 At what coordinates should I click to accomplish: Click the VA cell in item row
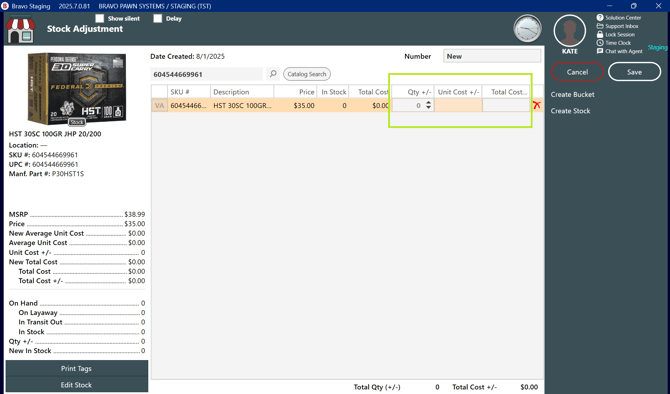click(159, 106)
